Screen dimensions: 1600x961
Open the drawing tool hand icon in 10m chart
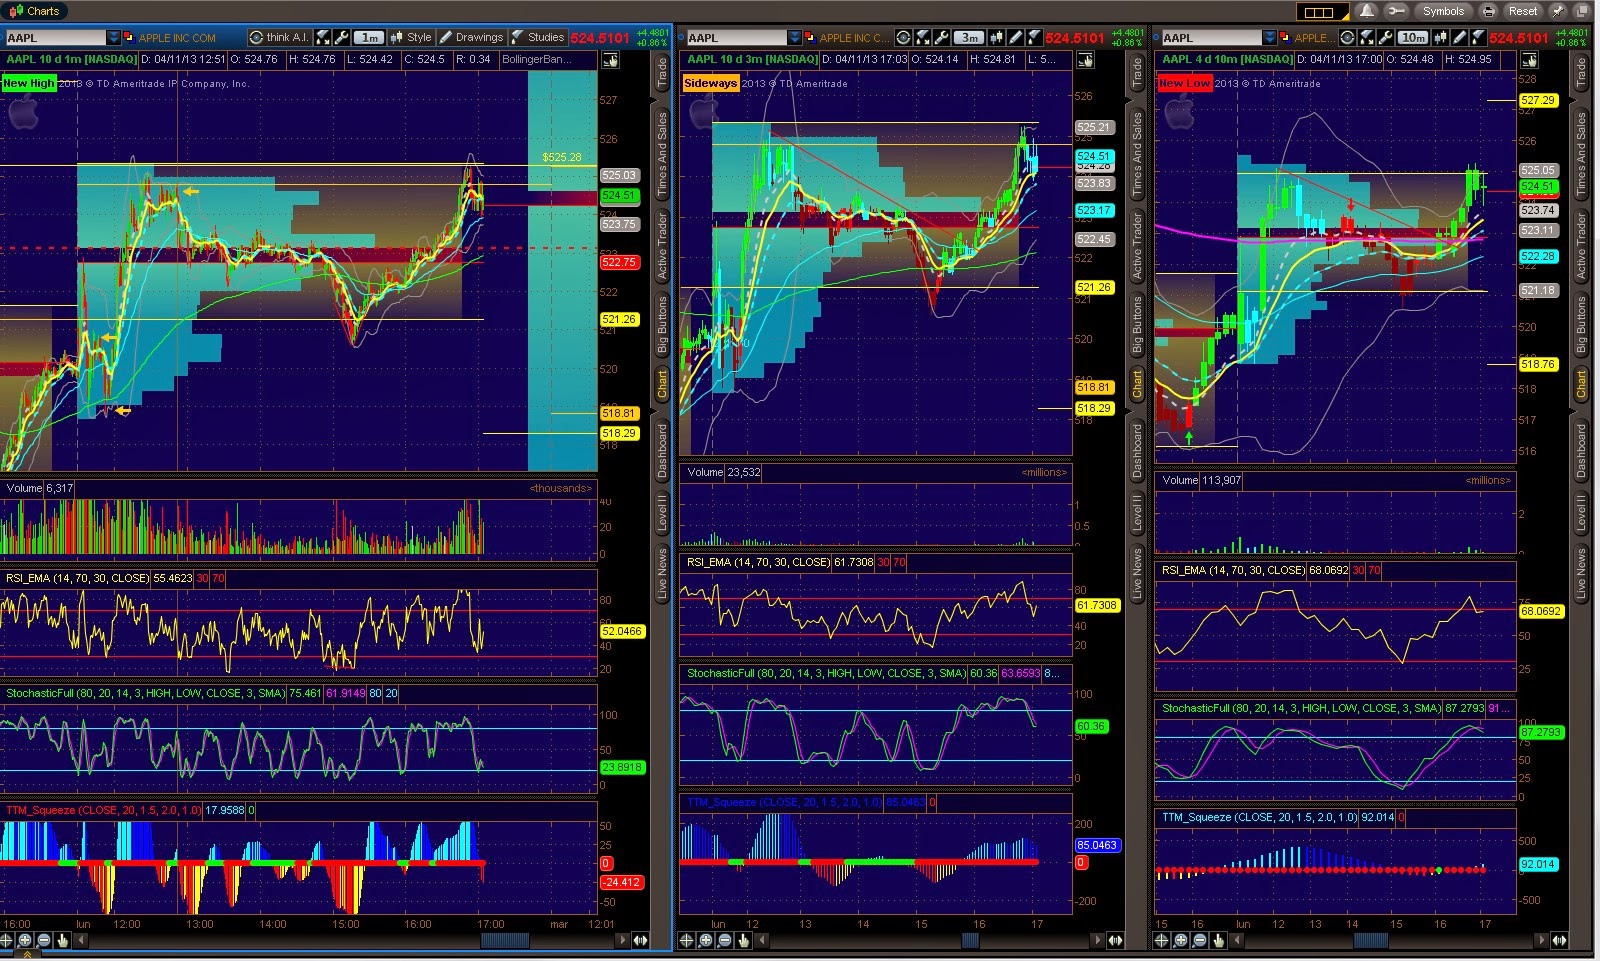coord(1529,60)
